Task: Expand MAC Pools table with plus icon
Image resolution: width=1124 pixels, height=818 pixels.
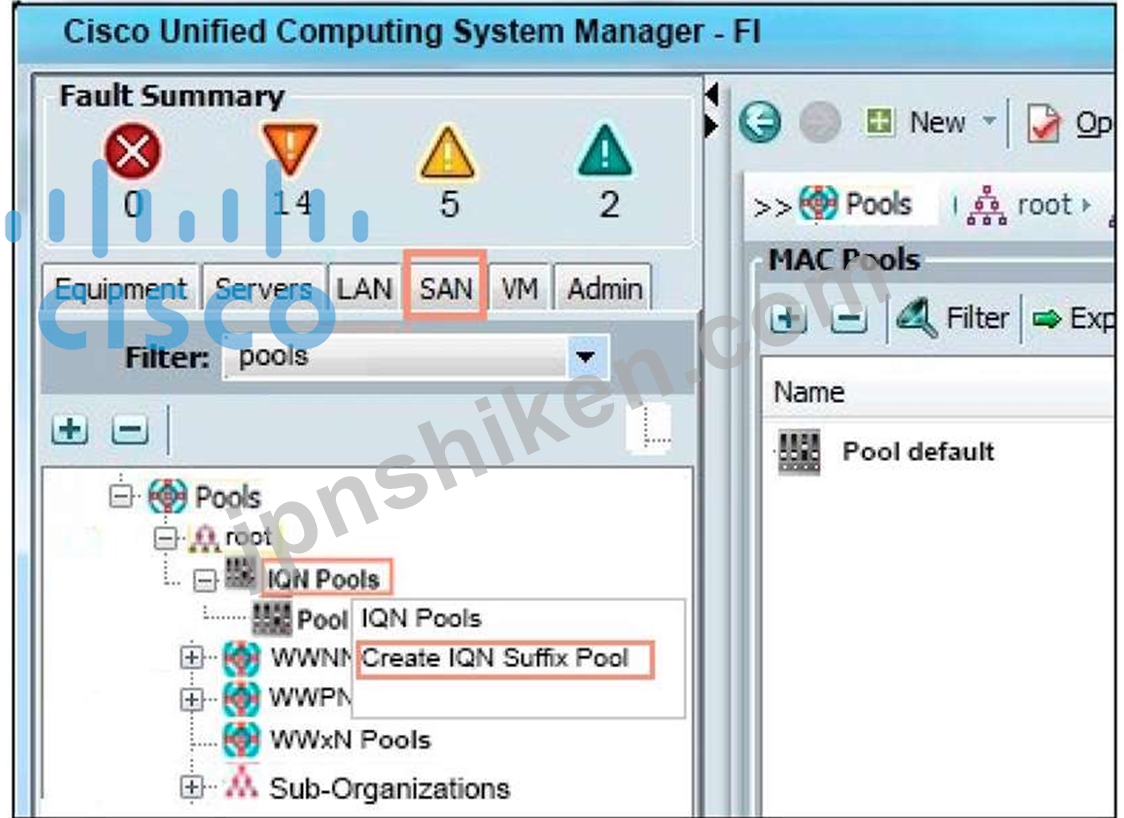Action: coord(789,317)
